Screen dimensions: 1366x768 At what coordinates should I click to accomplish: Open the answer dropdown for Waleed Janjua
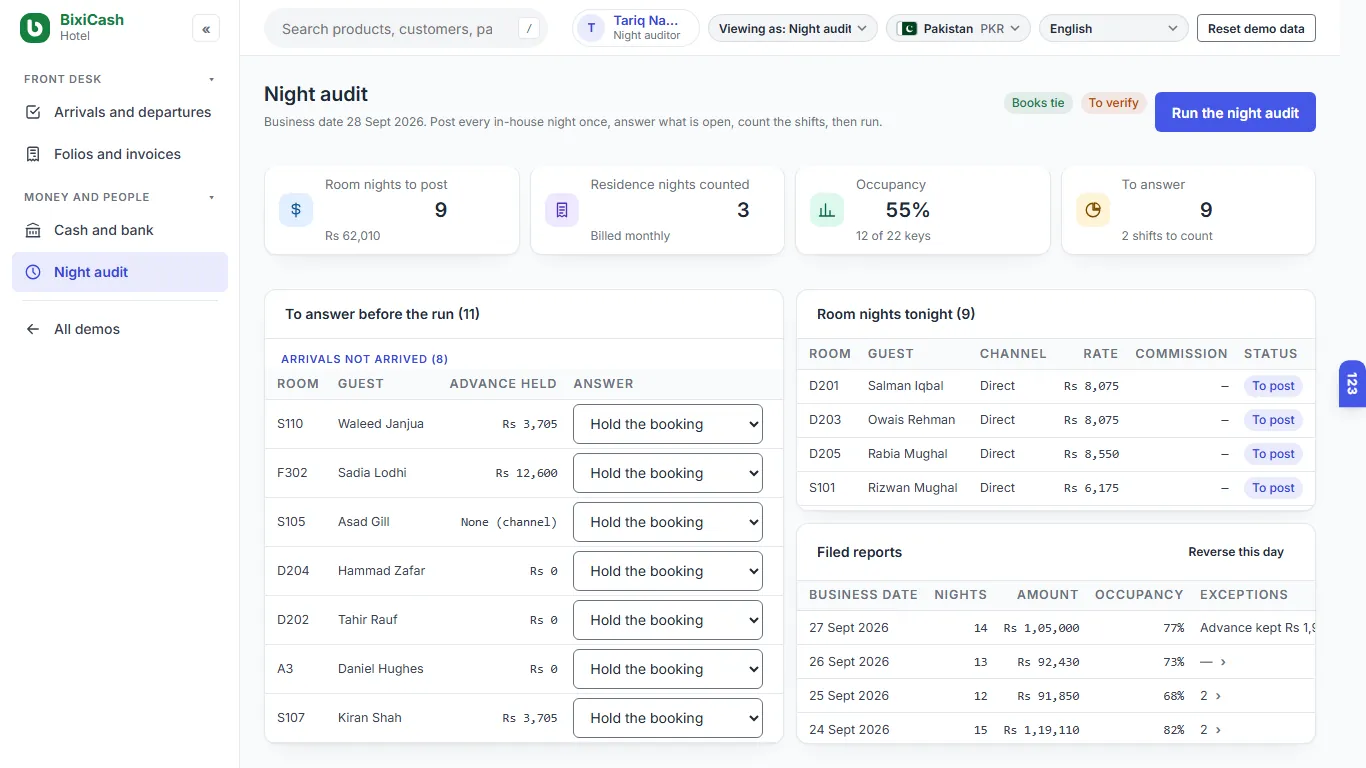click(x=668, y=424)
